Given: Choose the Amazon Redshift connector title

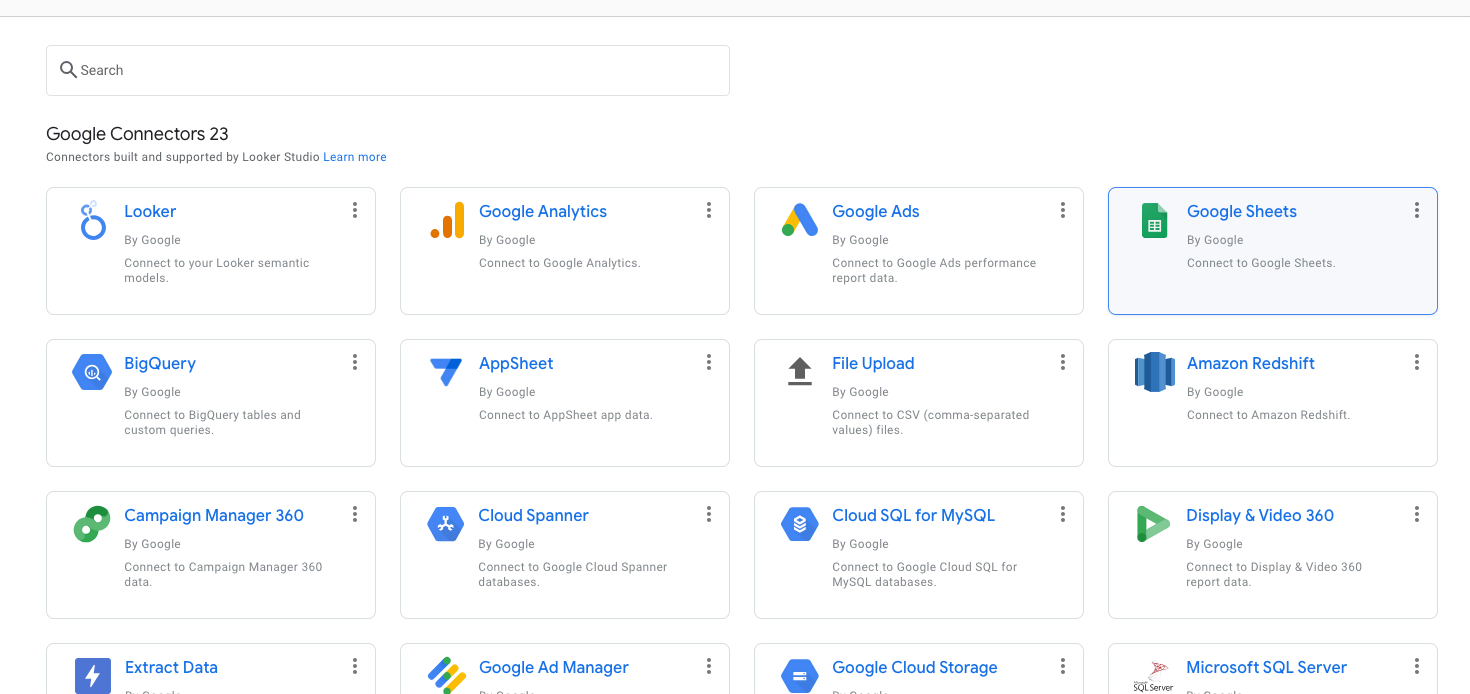Looking at the screenshot, I should pyautogui.click(x=1250, y=363).
